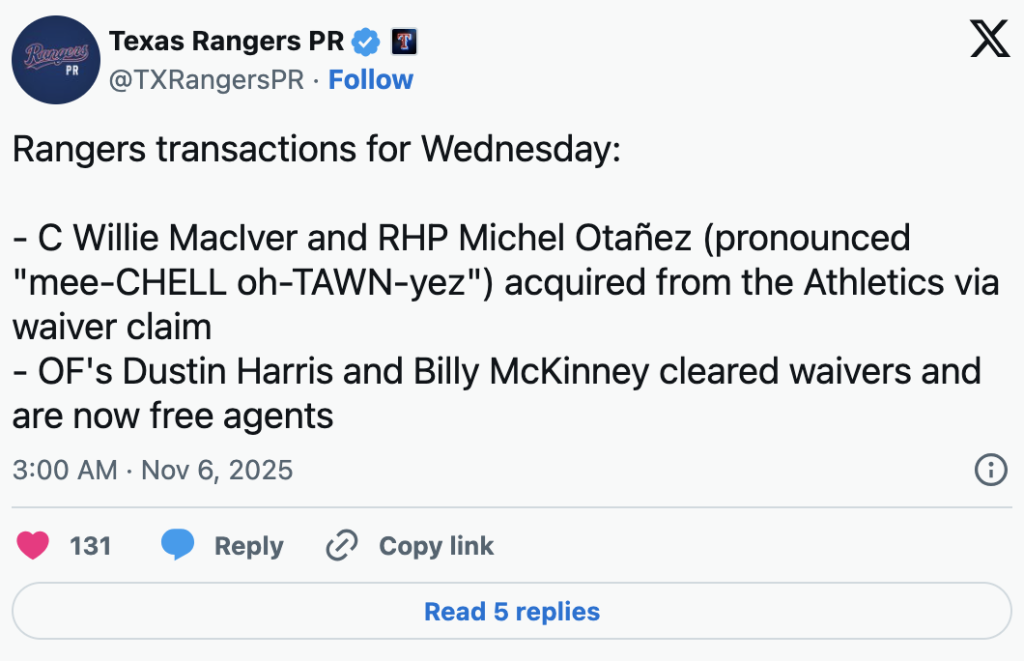Open the 3:00 AM Nov 6, 2025 timestamp

[152, 470]
